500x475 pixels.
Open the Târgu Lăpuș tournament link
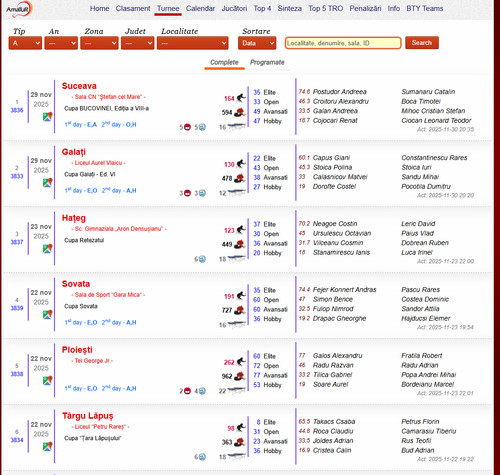(88, 416)
